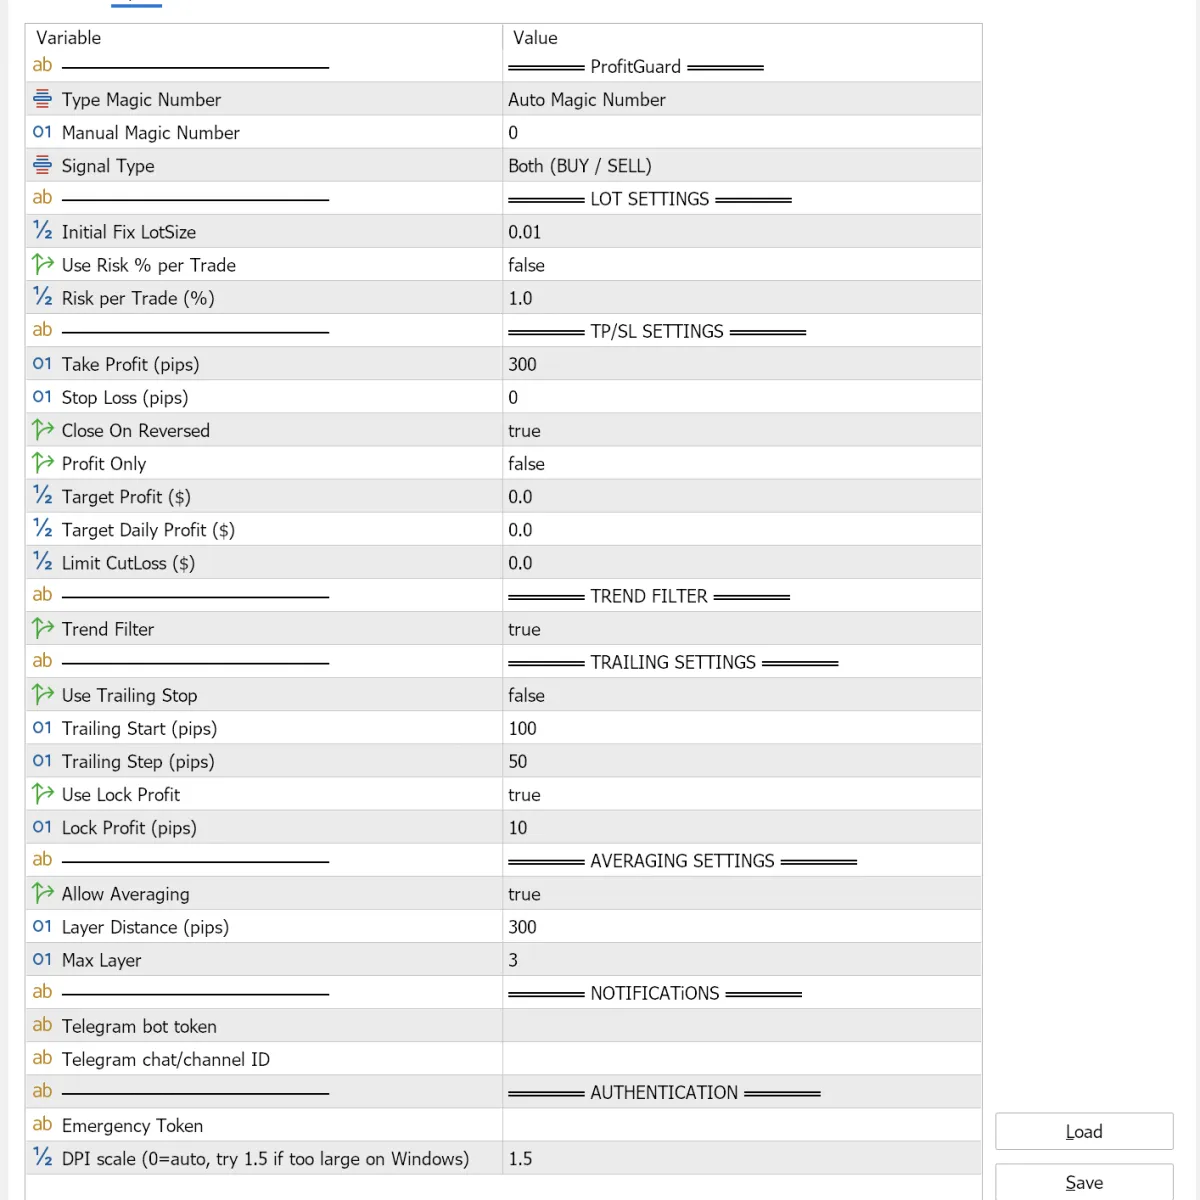Select the 'NOTIFICATiONS' section header value
1200x1200 pixels.
655,993
